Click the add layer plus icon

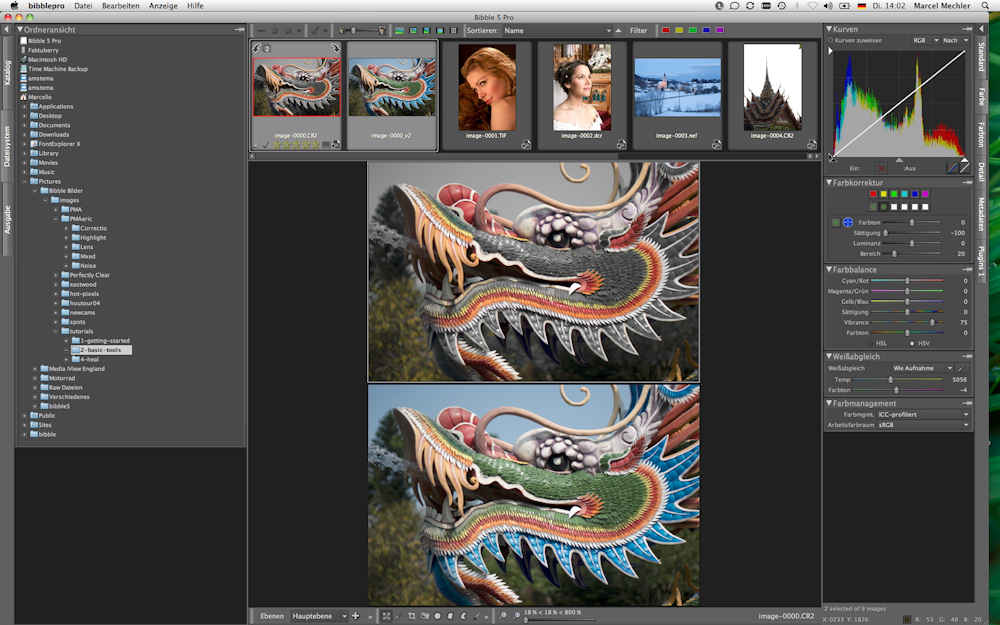click(x=355, y=616)
